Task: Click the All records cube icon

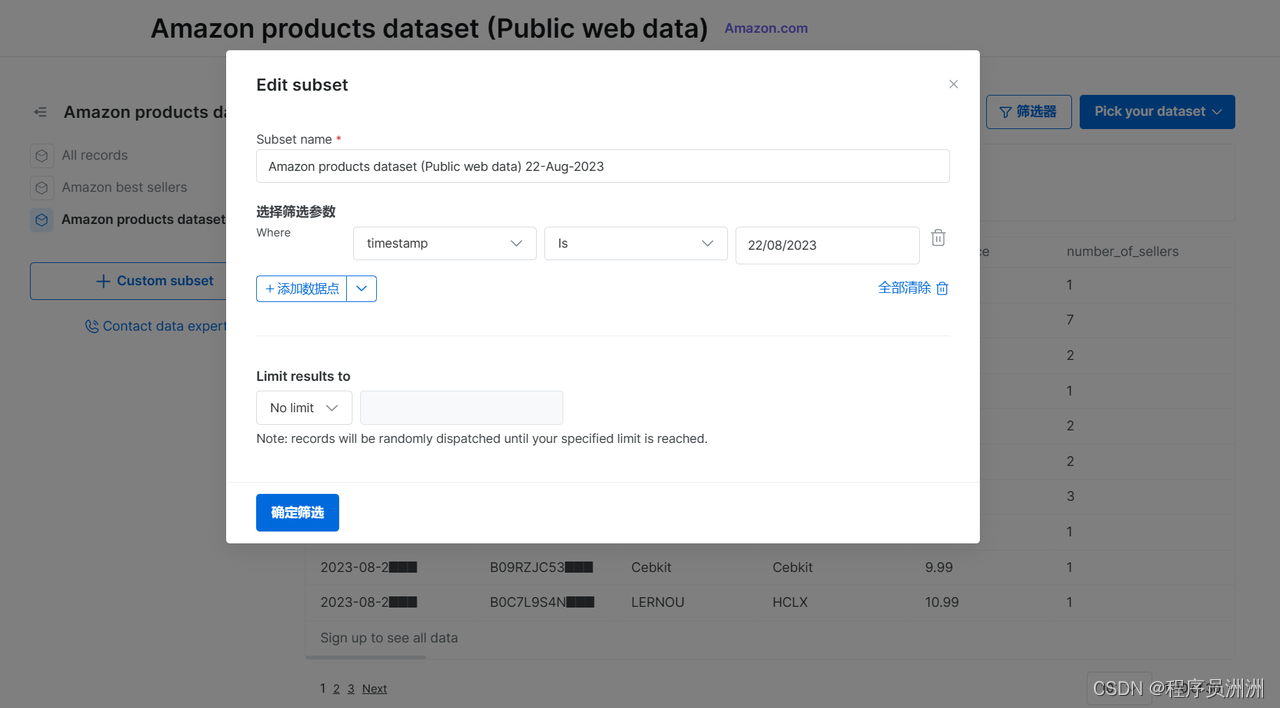Action: (x=41, y=156)
